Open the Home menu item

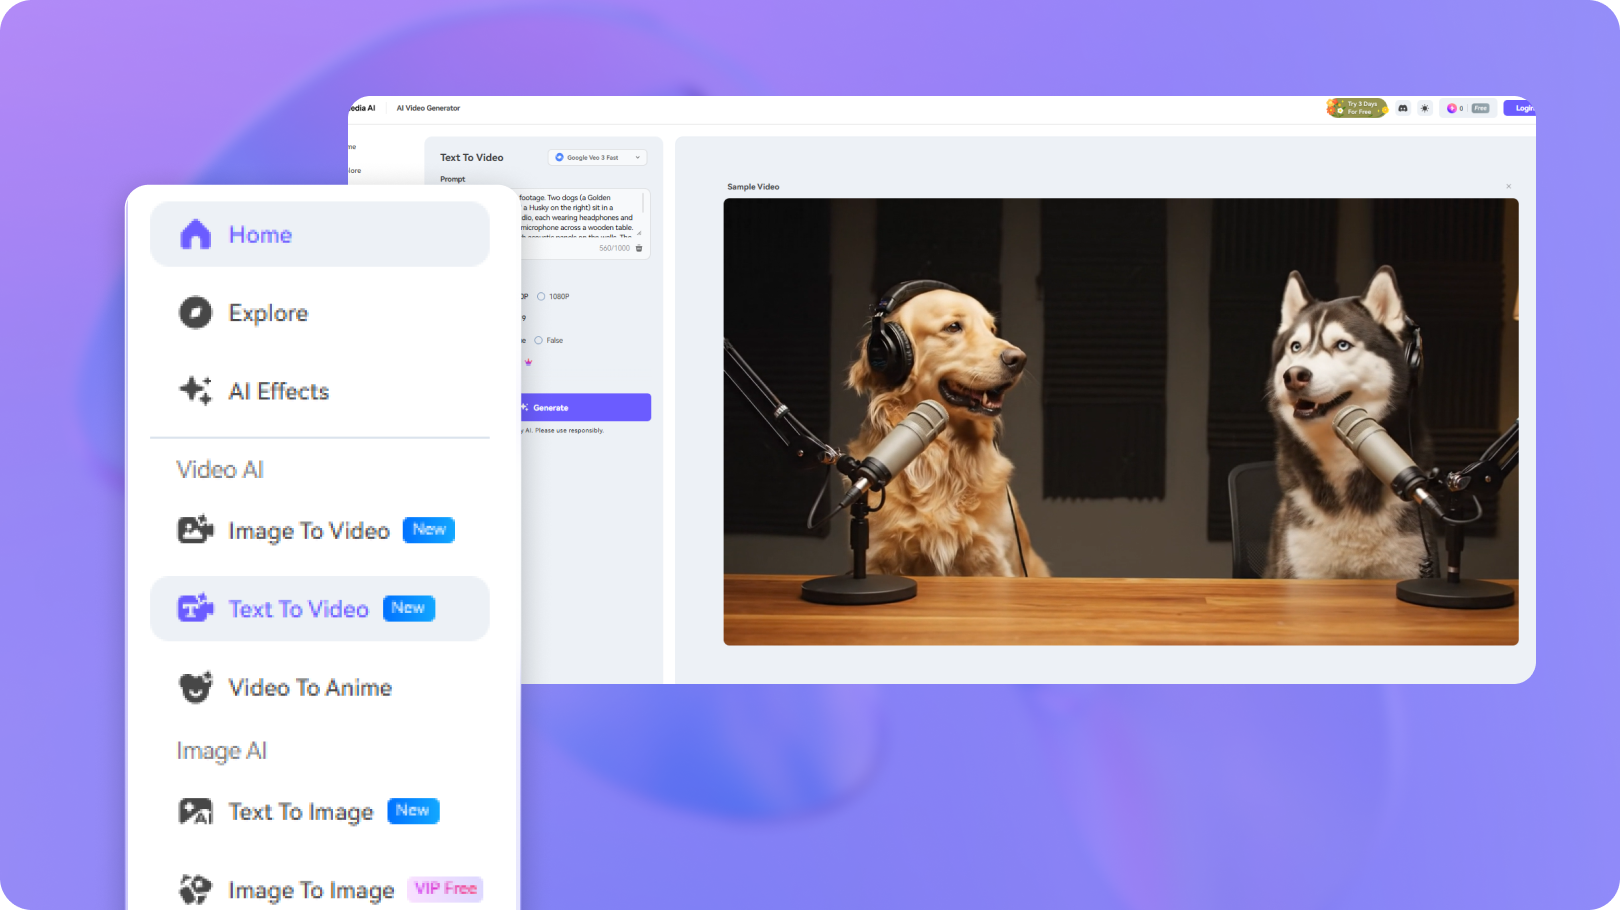coord(320,234)
